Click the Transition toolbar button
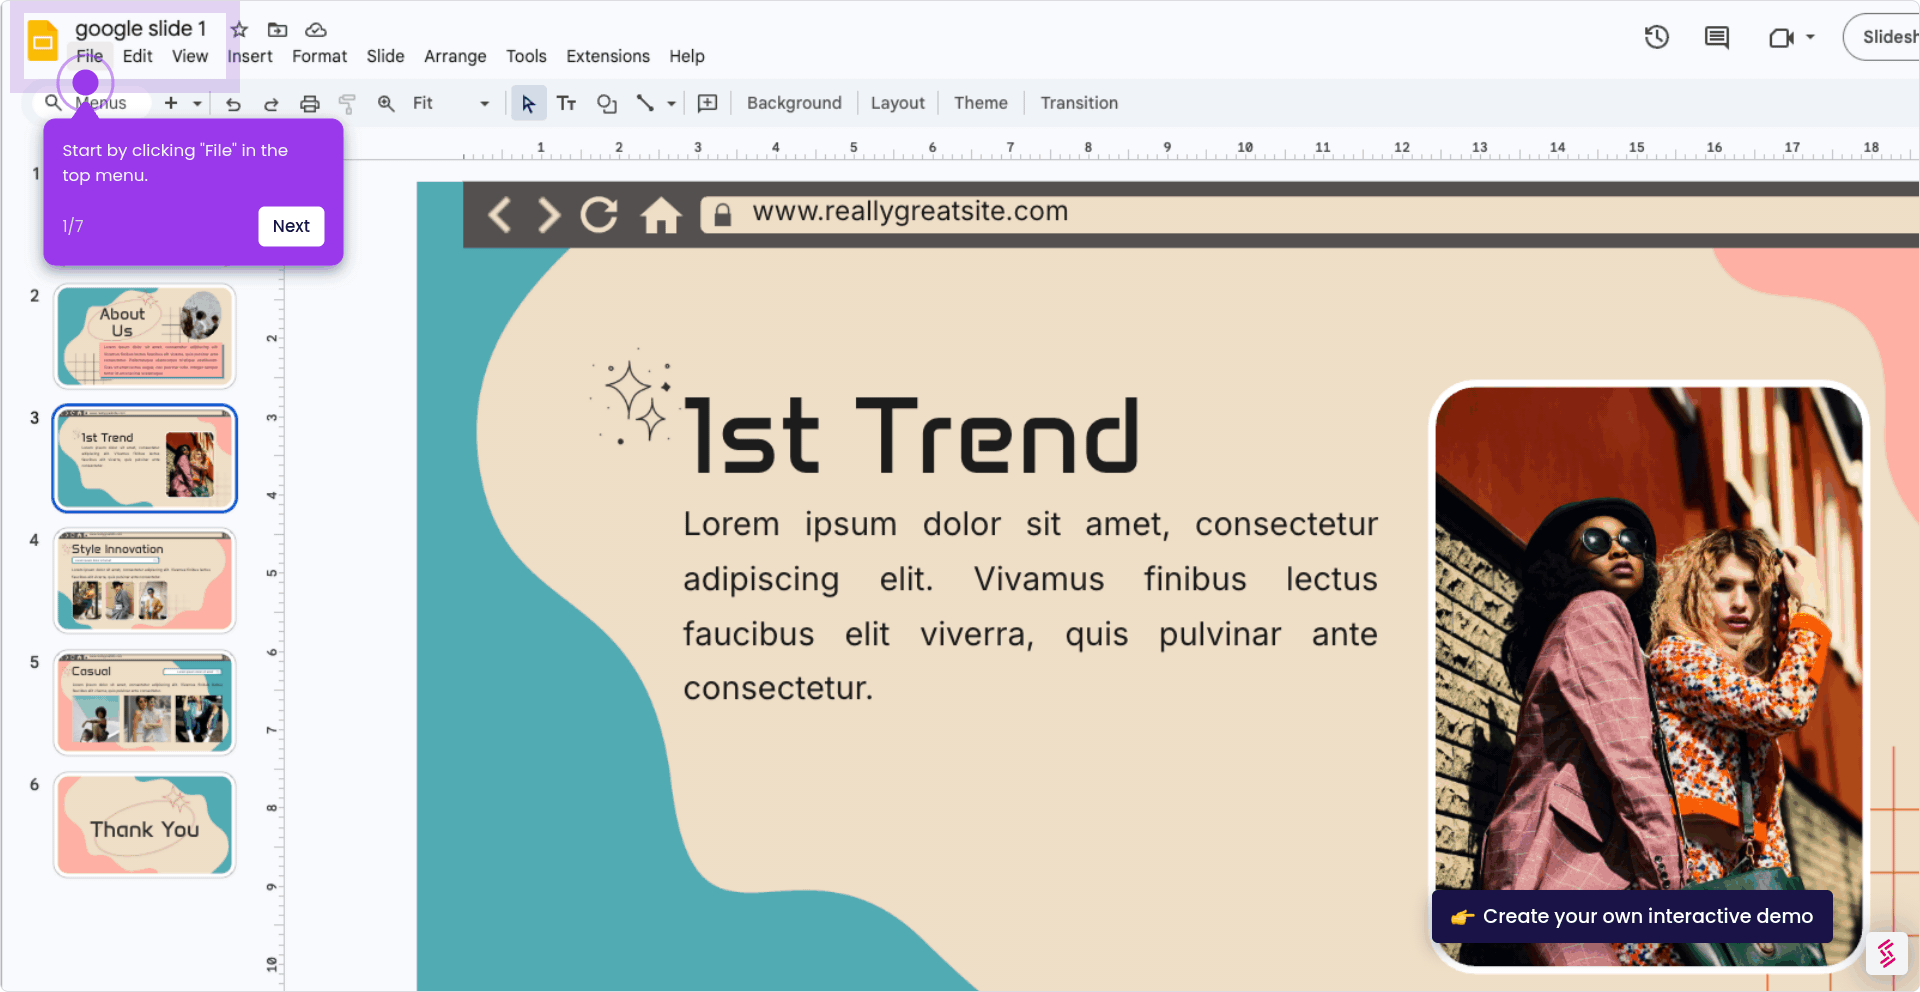Image resolution: width=1920 pixels, height=992 pixels. point(1079,103)
